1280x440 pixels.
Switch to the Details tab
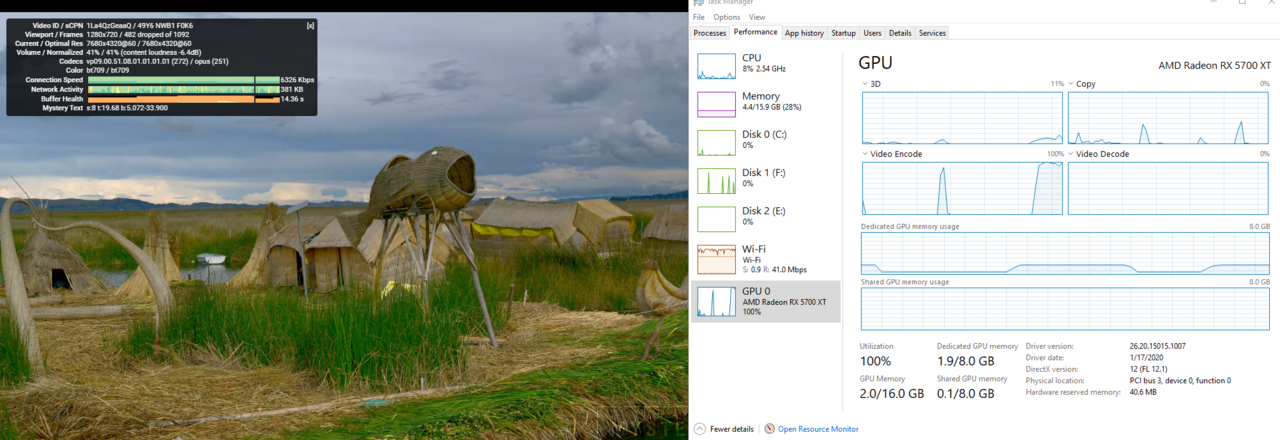pyautogui.click(x=900, y=33)
